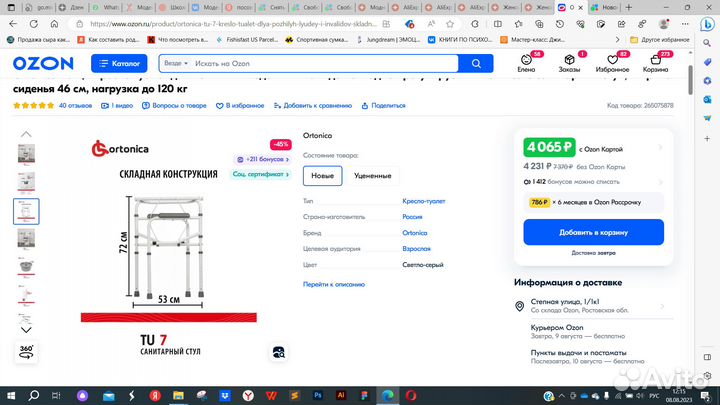Viewport: 720px width, 405px height.
Task: Open Избранное favorites heart icon
Action: pyautogui.click(x=612, y=63)
